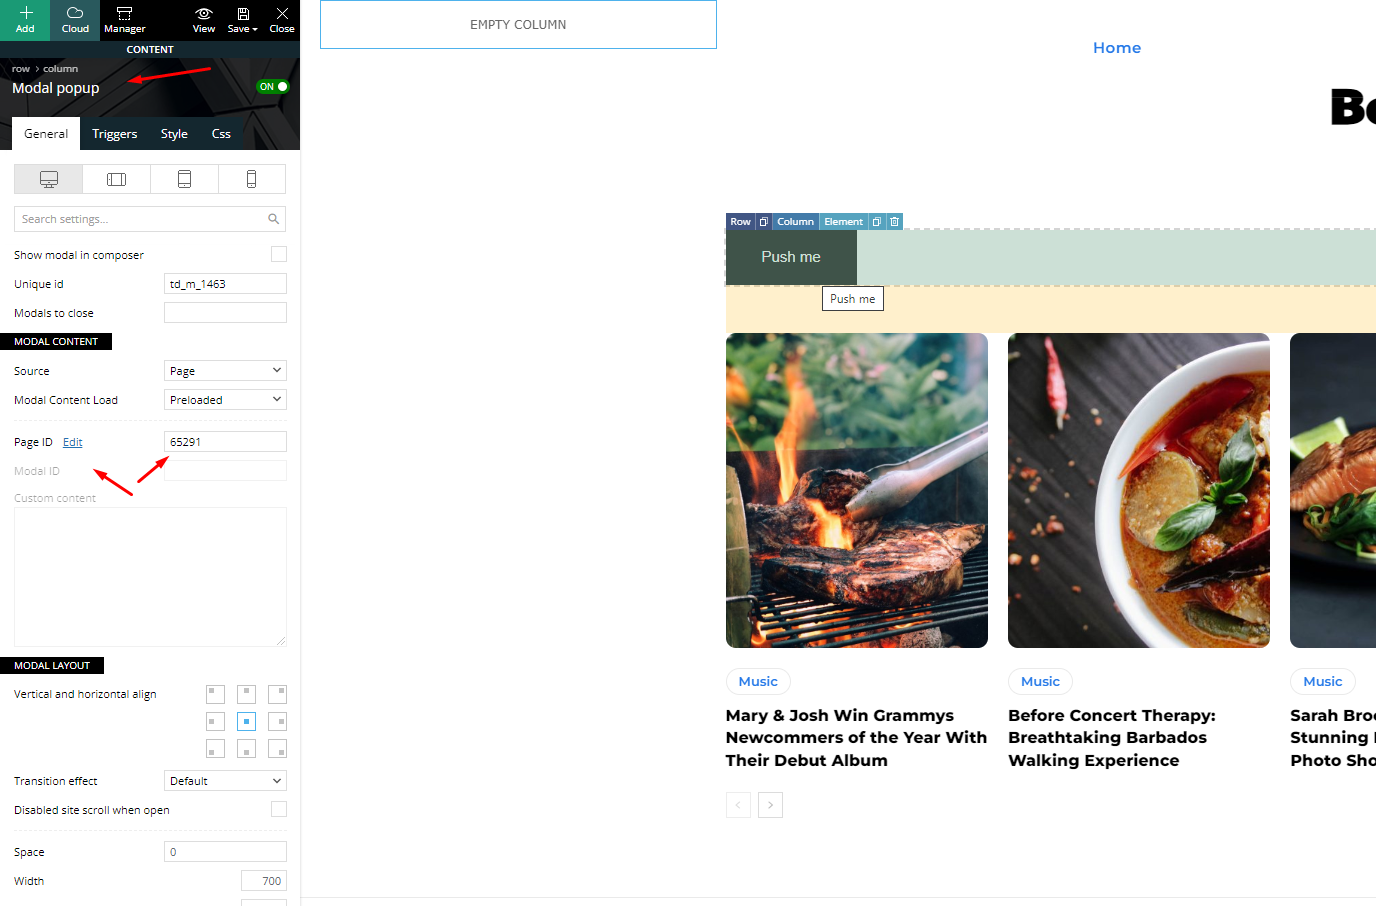The width and height of the screenshot is (1376, 906).
Task: Close the composer panel
Action: tap(282, 20)
